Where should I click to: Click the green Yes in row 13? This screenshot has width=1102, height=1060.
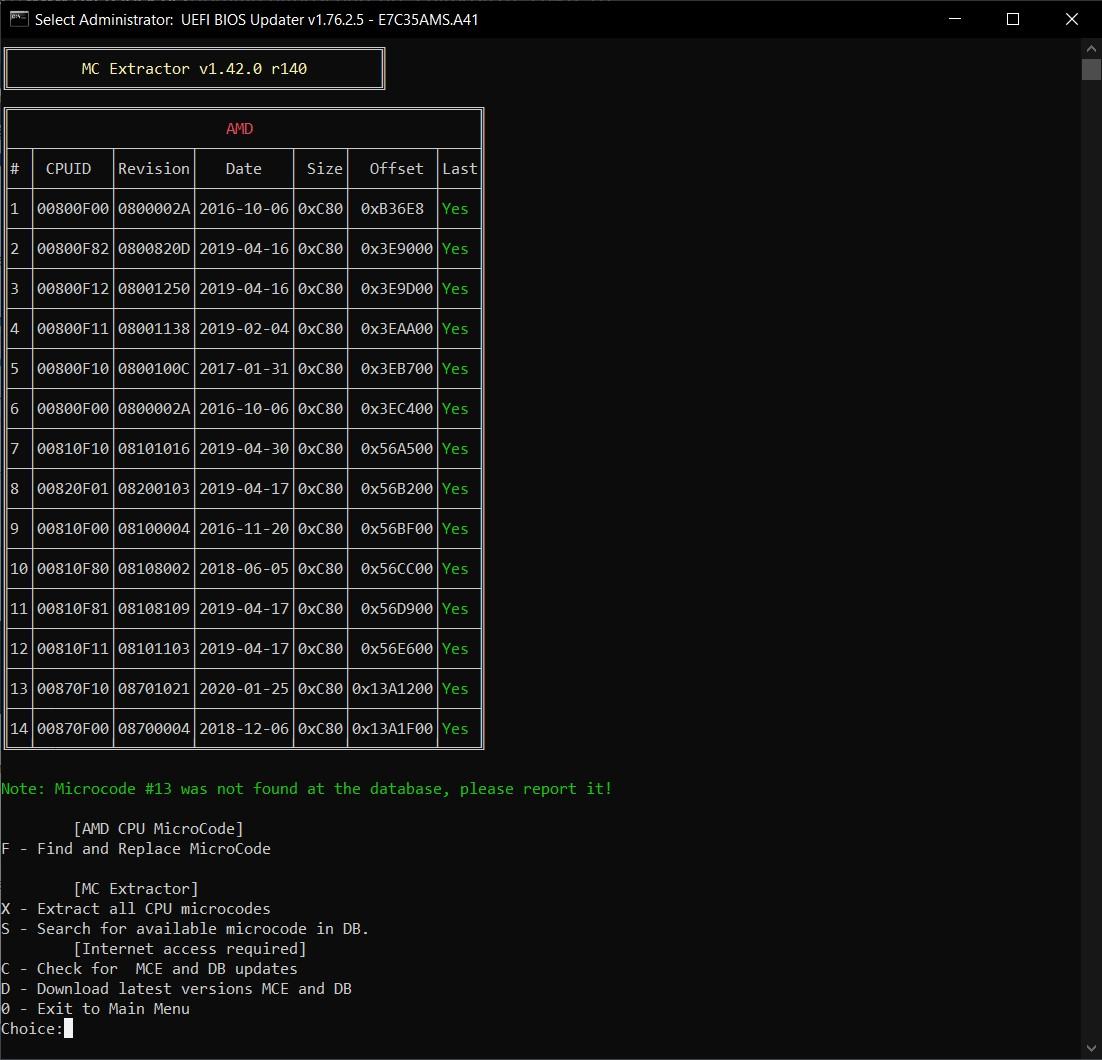tap(455, 690)
